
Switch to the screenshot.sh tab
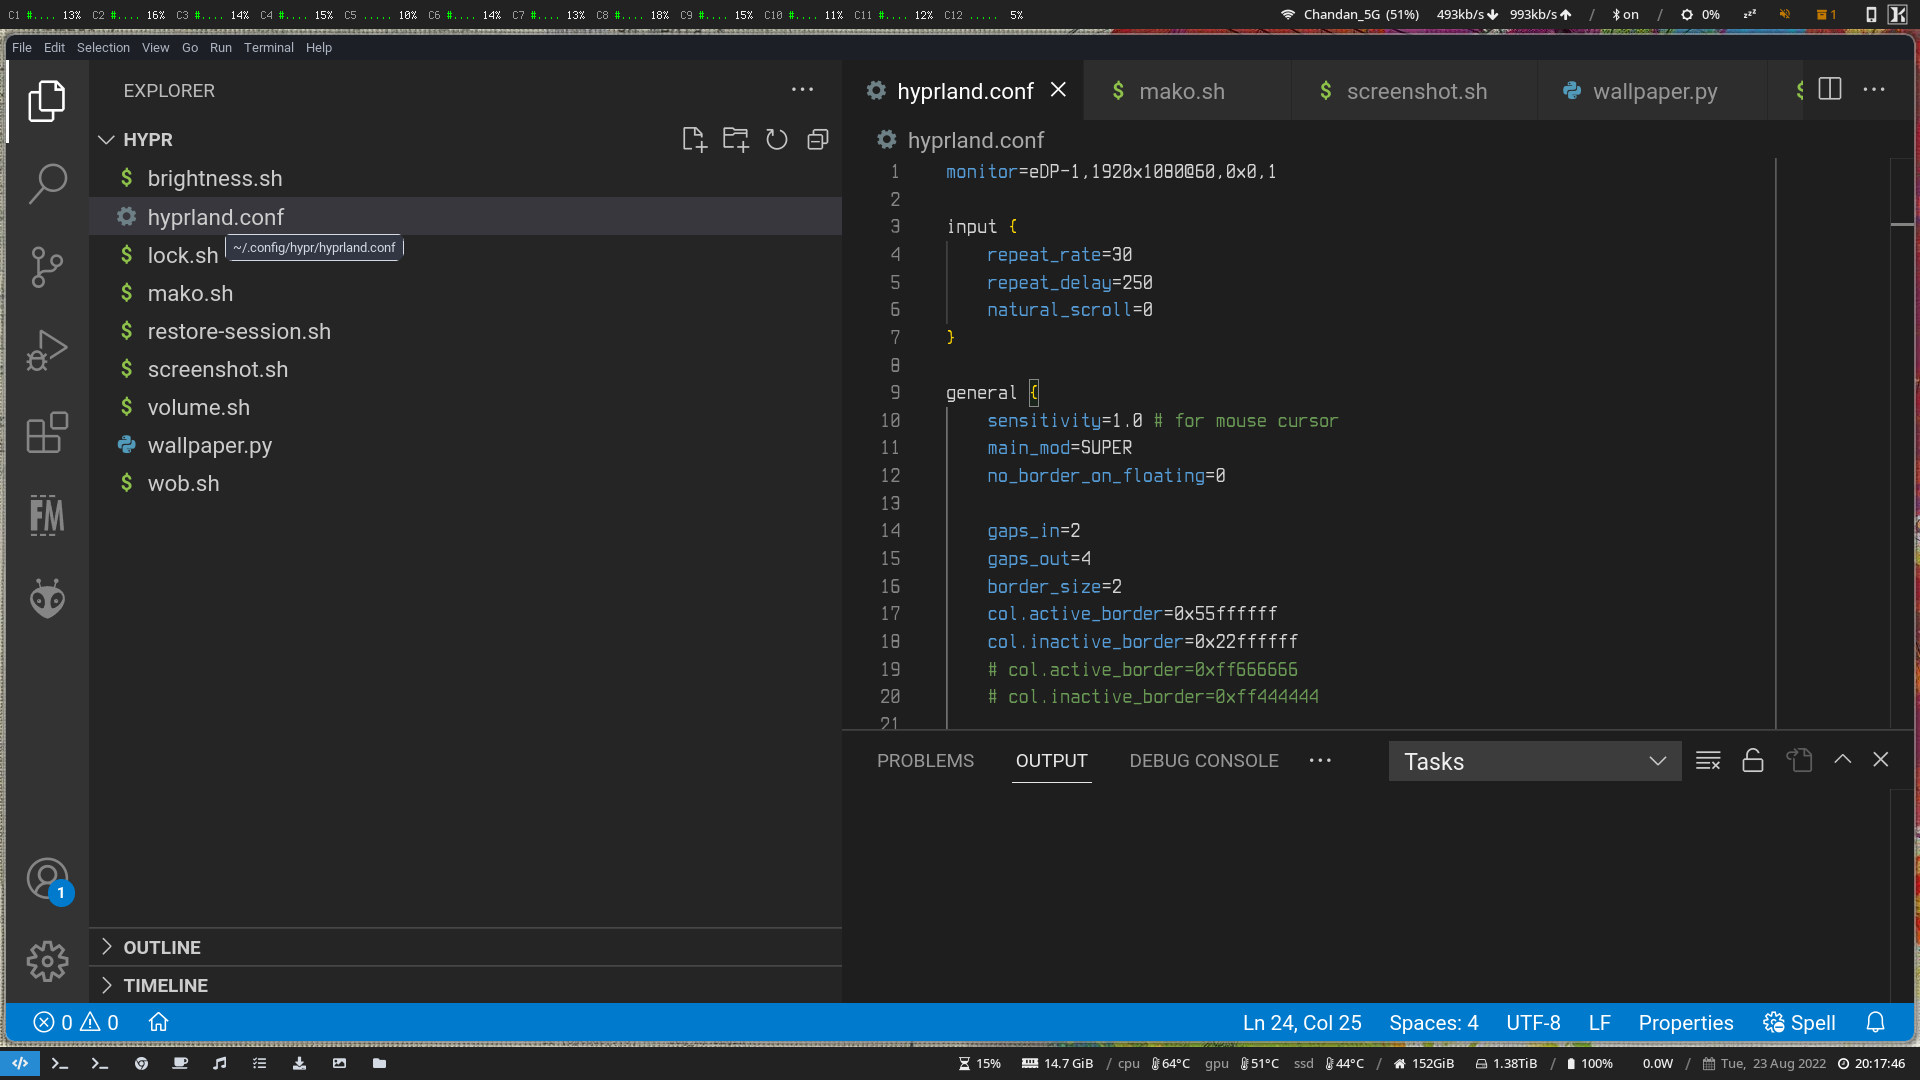pos(1416,90)
